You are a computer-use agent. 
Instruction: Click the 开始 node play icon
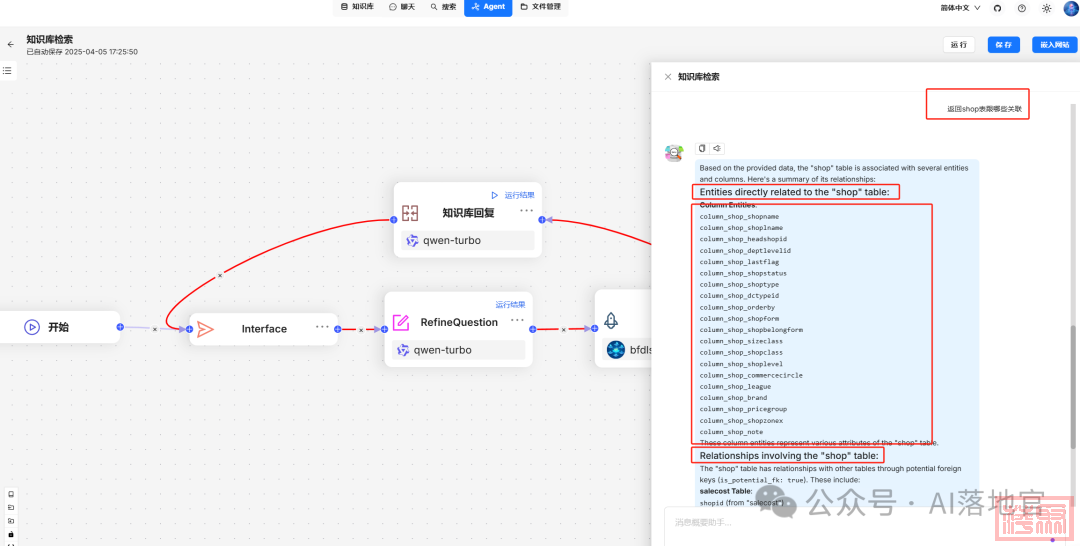[x=31, y=327]
